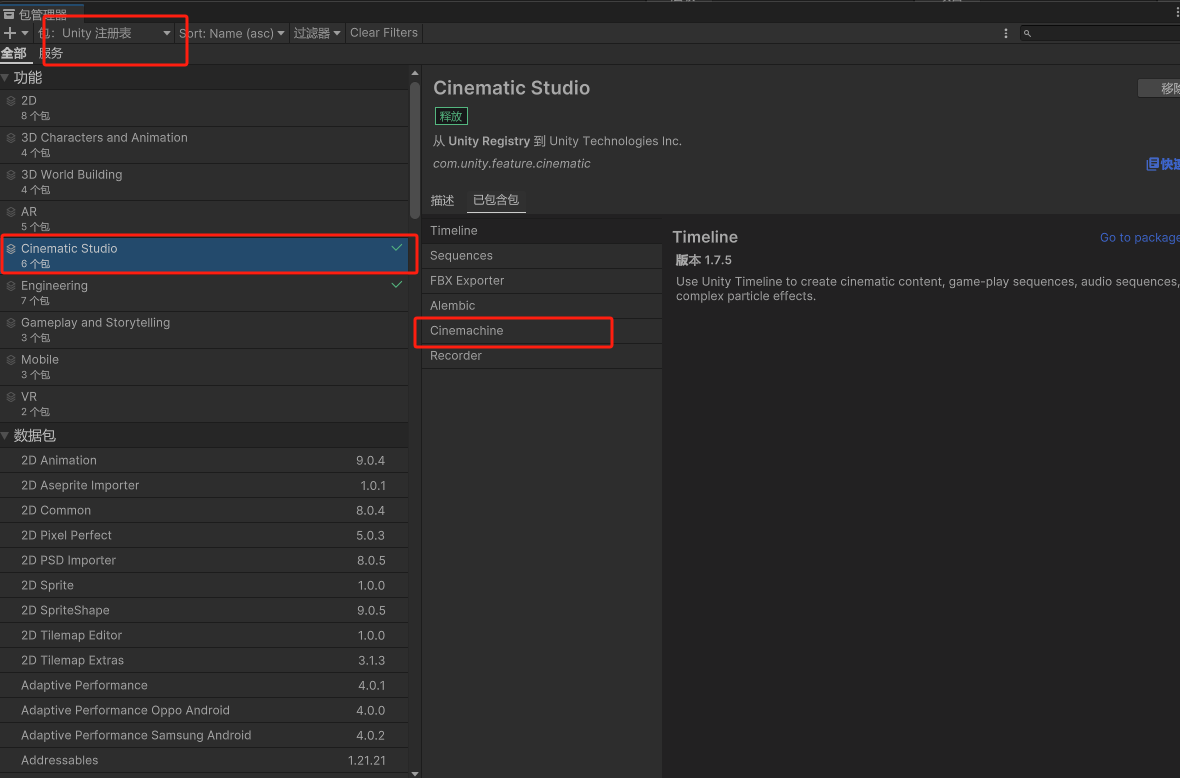Select the 2D Sprite package

[x=205, y=585]
